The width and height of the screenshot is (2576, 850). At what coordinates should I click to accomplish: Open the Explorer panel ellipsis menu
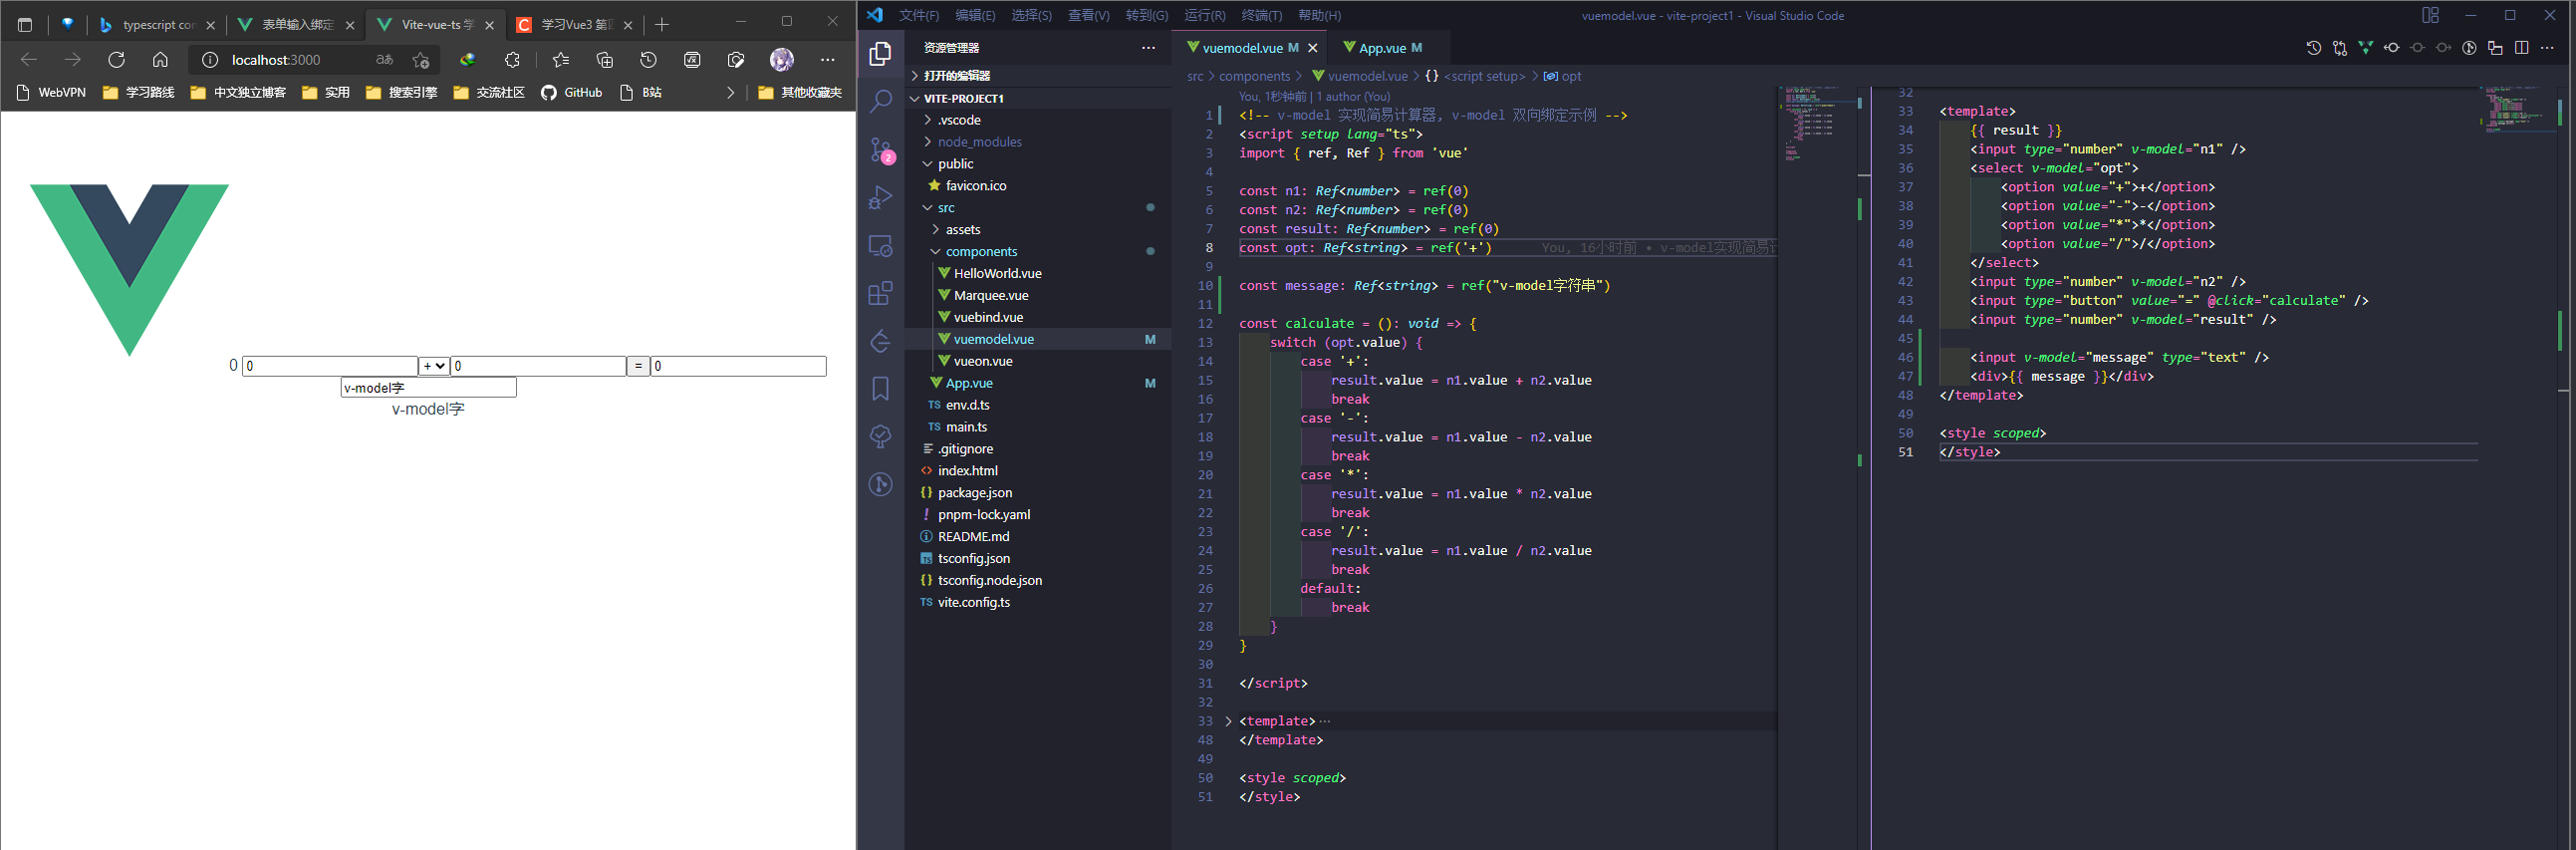click(1148, 48)
